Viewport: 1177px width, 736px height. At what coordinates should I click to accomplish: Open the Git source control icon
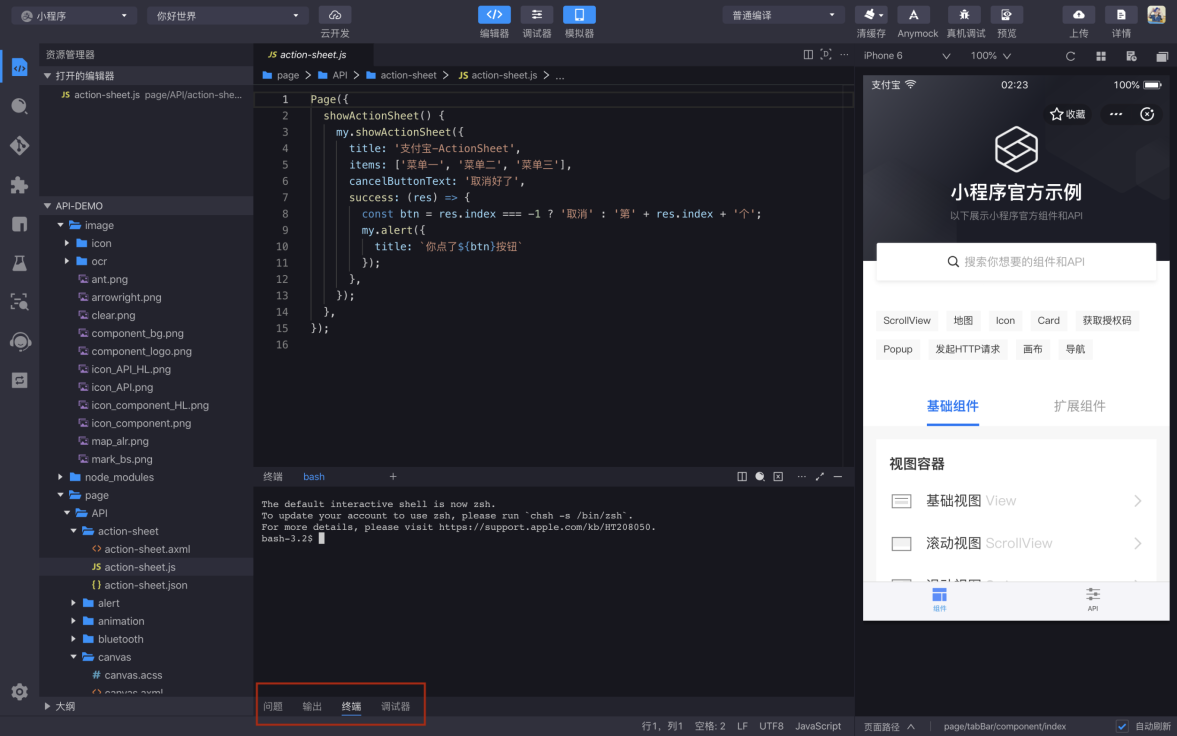[20, 146]
